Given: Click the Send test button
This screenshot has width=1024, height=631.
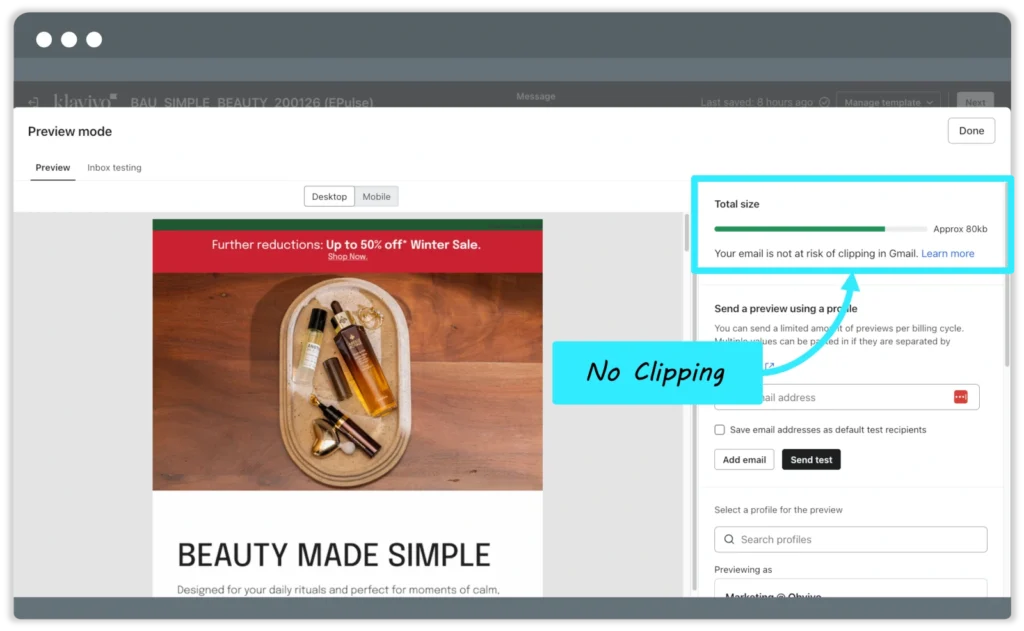Looking at the screenshot, I should coord(811,459).
